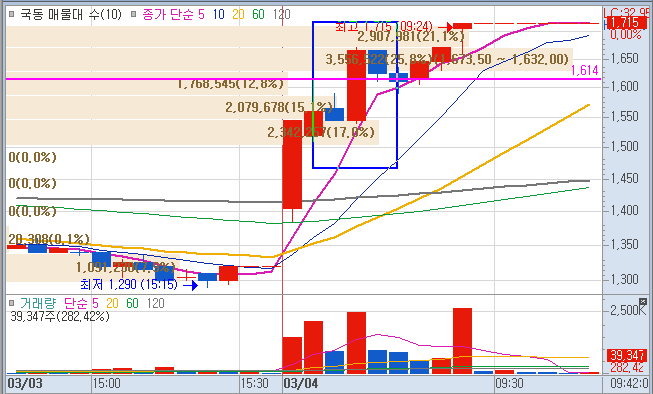Click volume MA period 60 in green

132,303
